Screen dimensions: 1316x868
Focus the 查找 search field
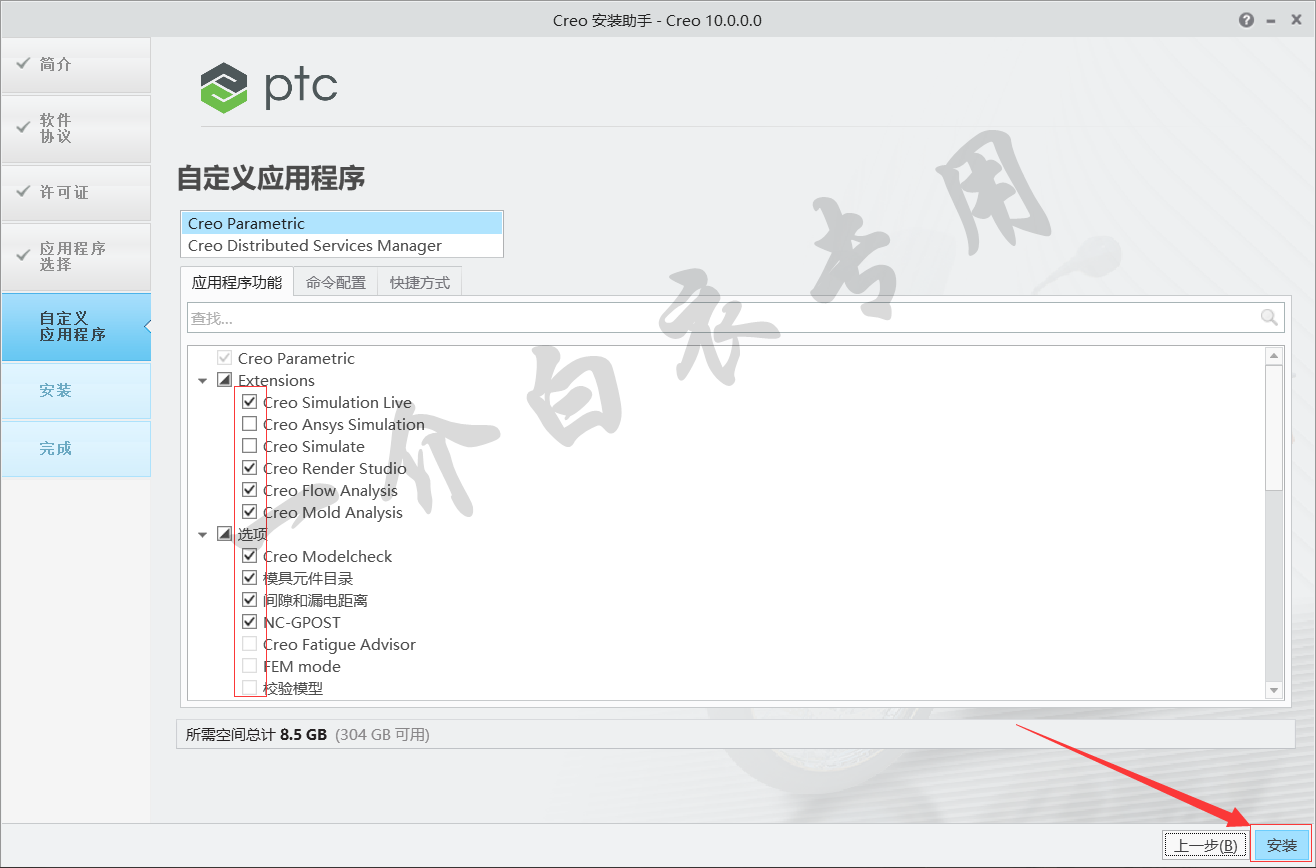[x=722, y=318]
